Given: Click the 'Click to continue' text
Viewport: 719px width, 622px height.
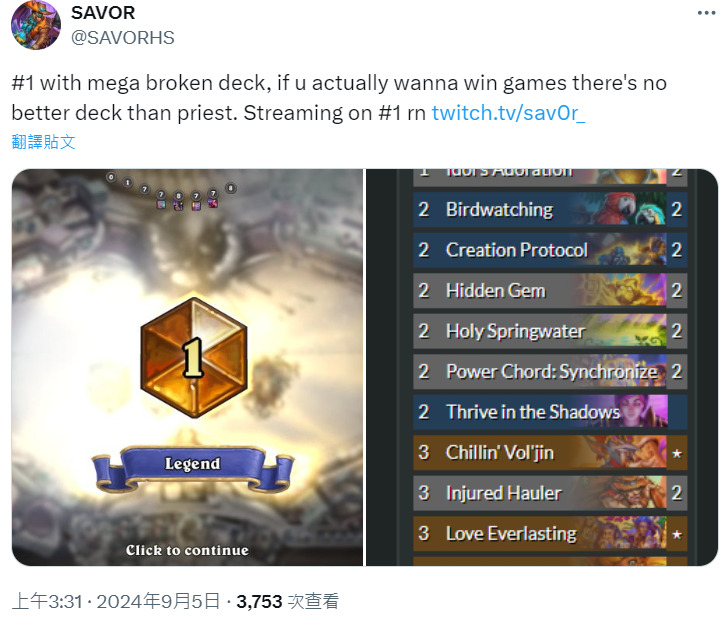Looking at the screenshot, I should coord(187,550).
